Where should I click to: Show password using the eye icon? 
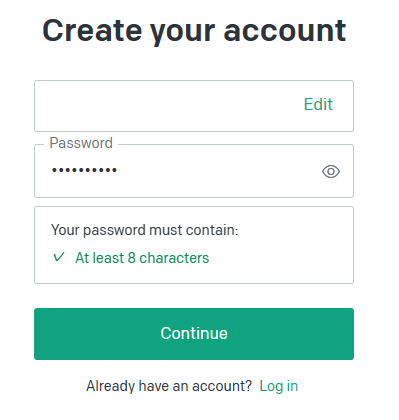(331, 172)
